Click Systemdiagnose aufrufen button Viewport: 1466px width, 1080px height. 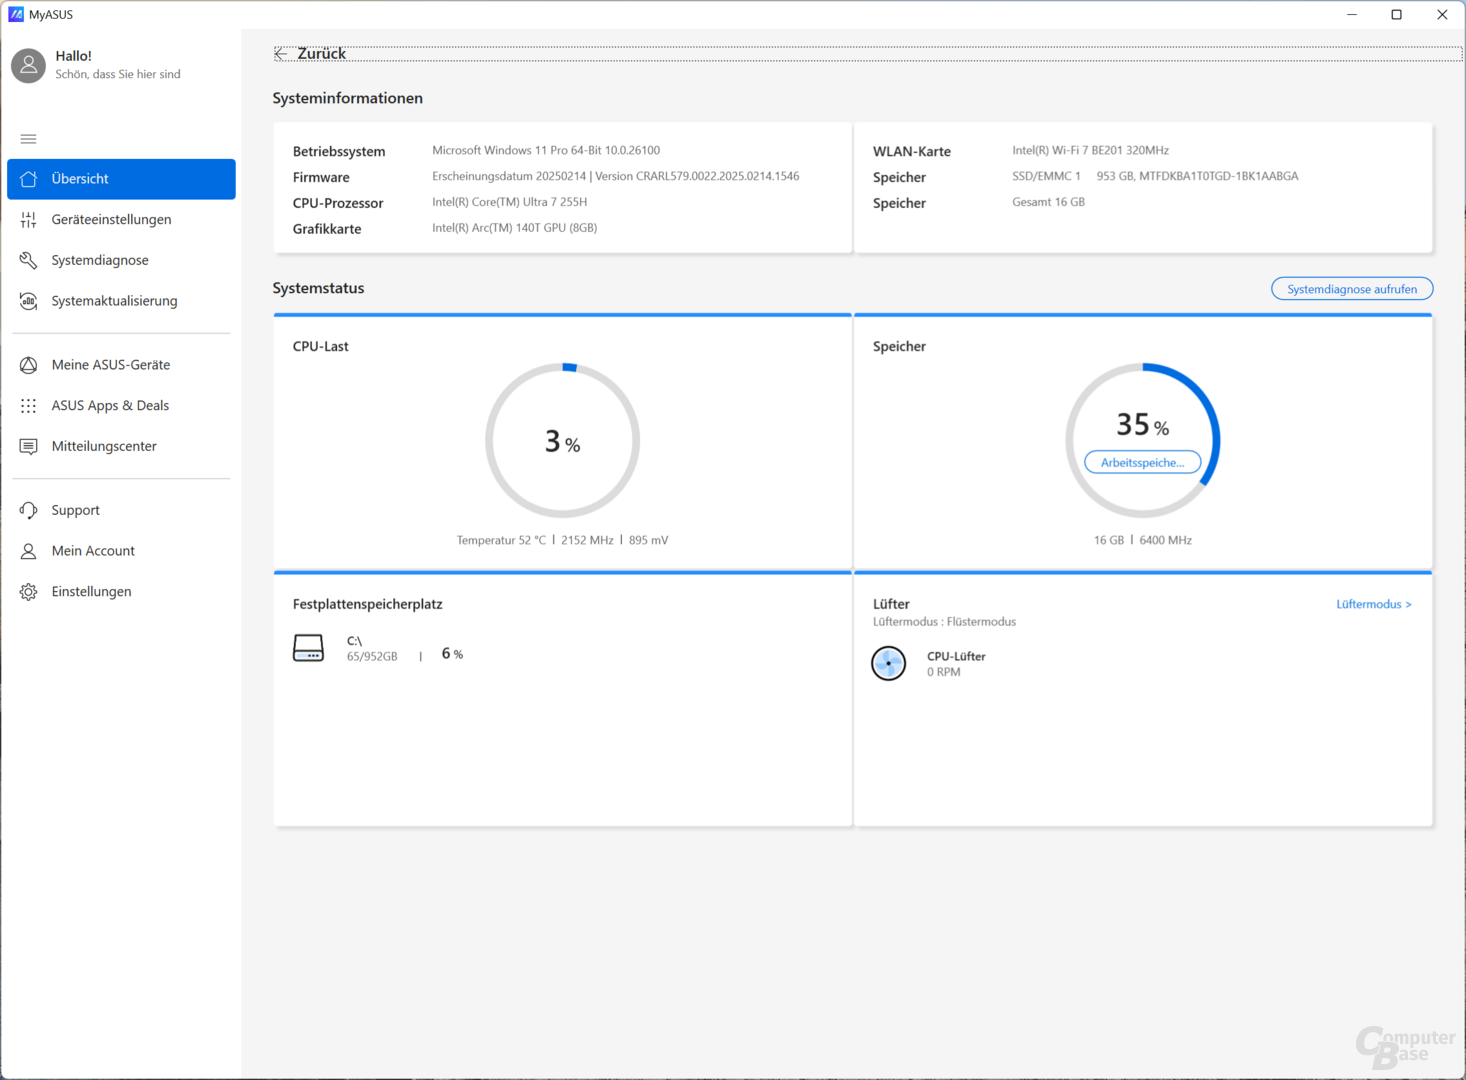1352,289
